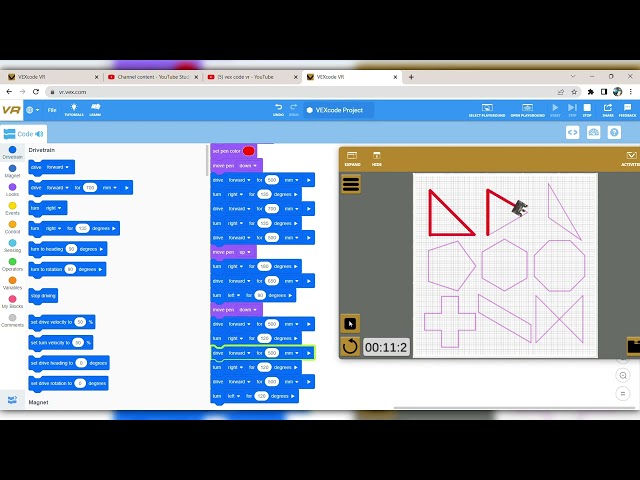Open the language globe menu
640x480 pixels.
(x=32, y=110)
